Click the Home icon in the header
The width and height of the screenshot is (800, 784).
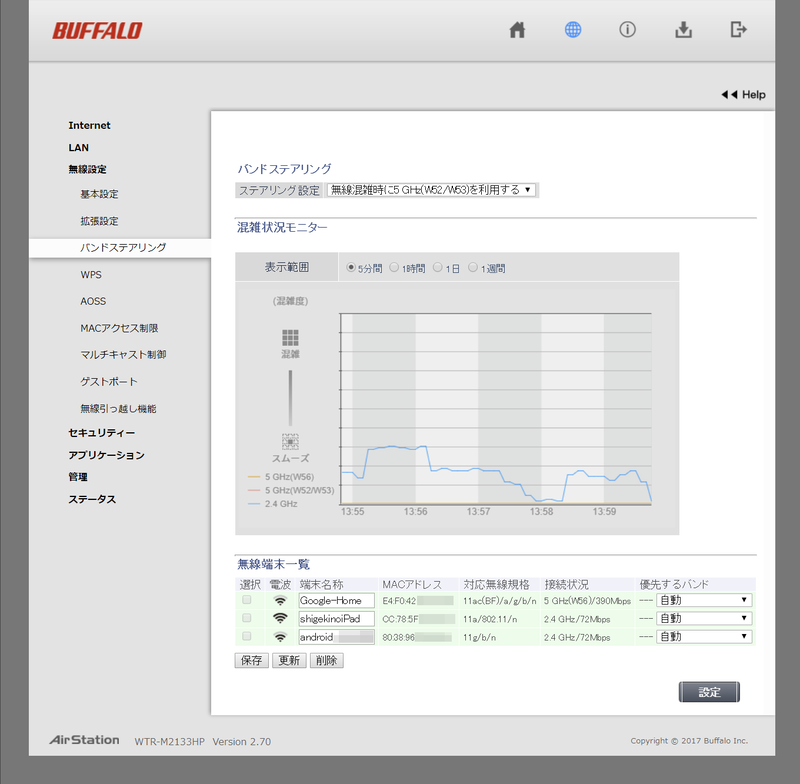(517, 30)
